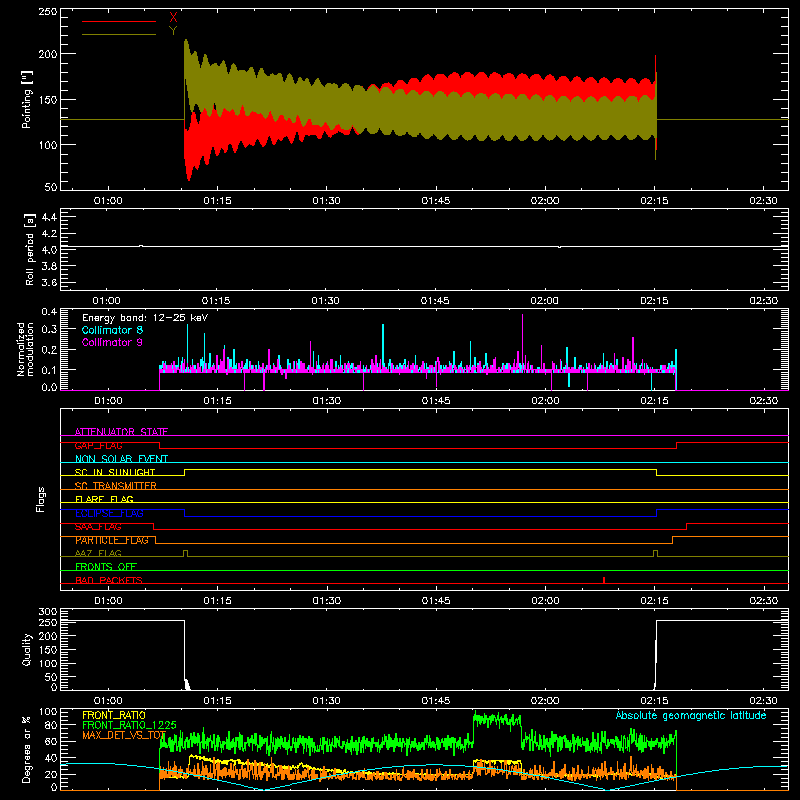Click the red X legend line in the pointing plot
The image size is (800, 800).
coord(119,21)
